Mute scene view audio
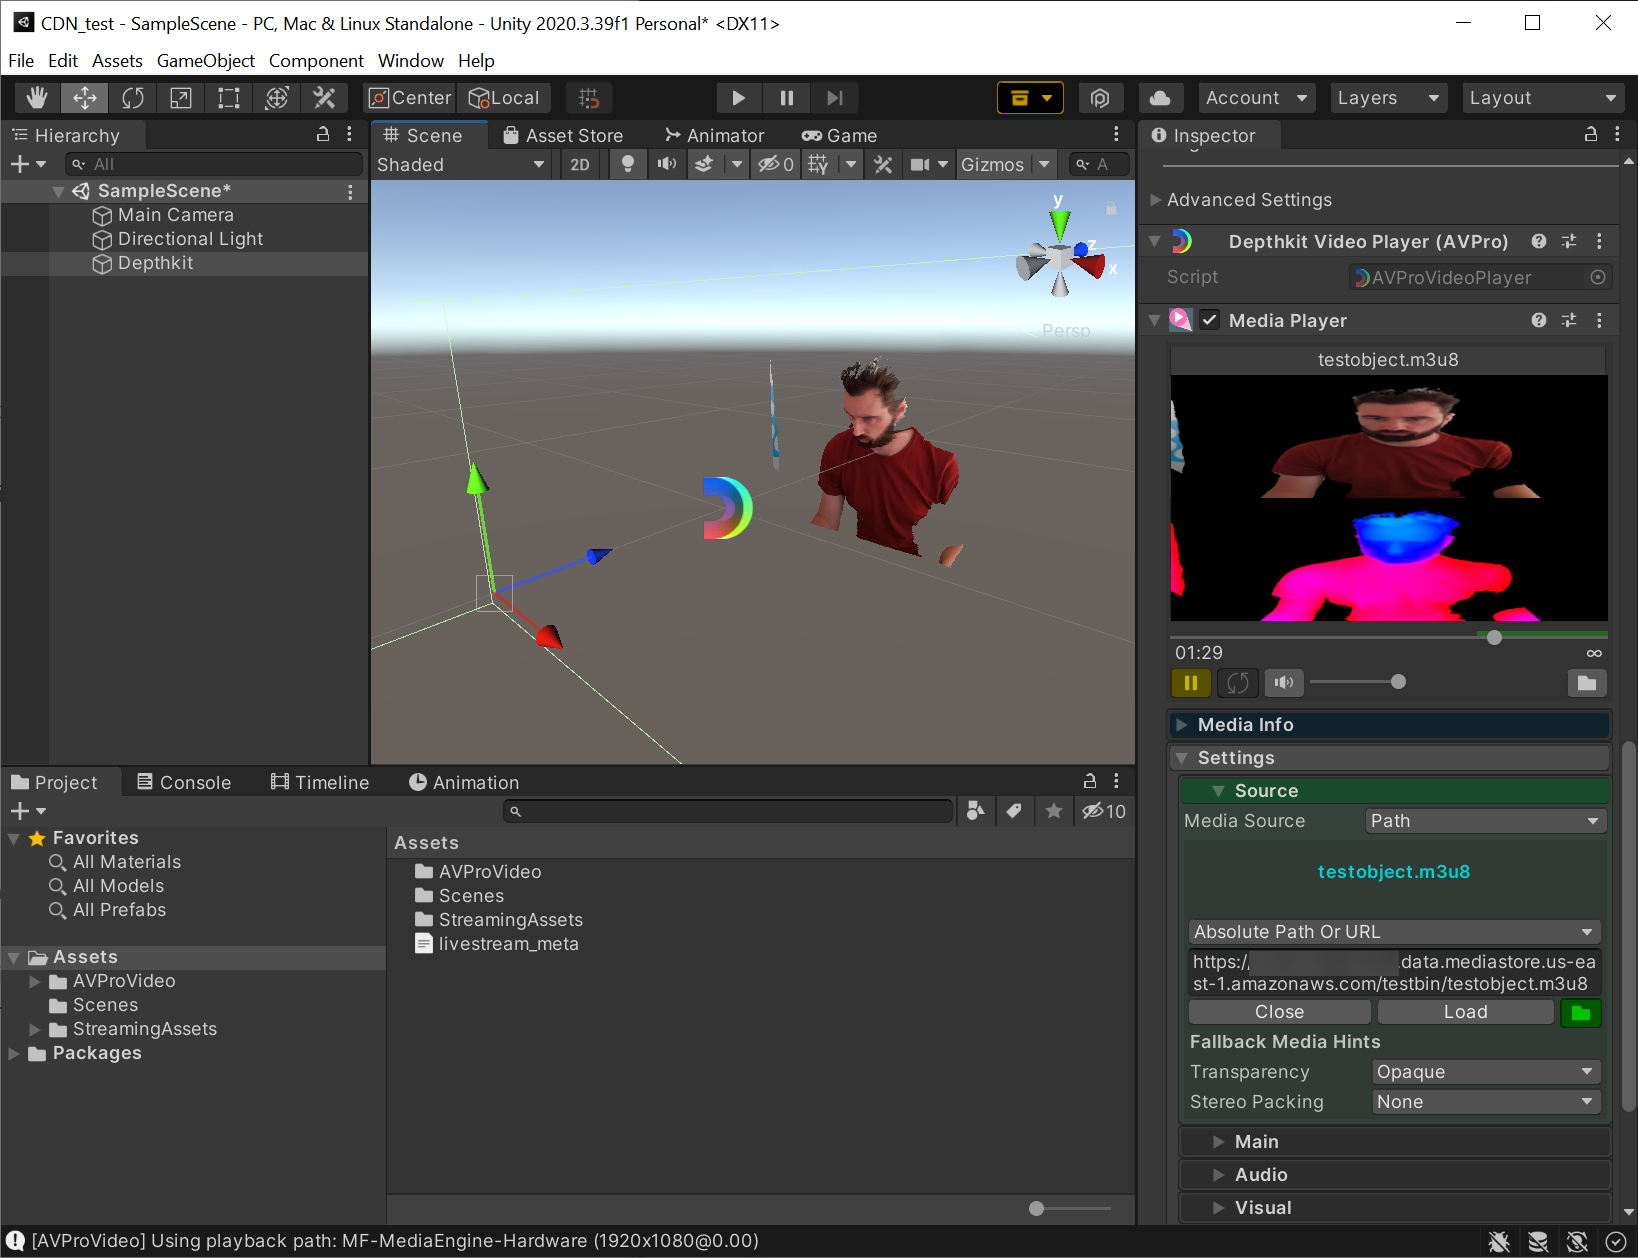This screenshot has width=1638, height=1258. [x=667, y=164]
